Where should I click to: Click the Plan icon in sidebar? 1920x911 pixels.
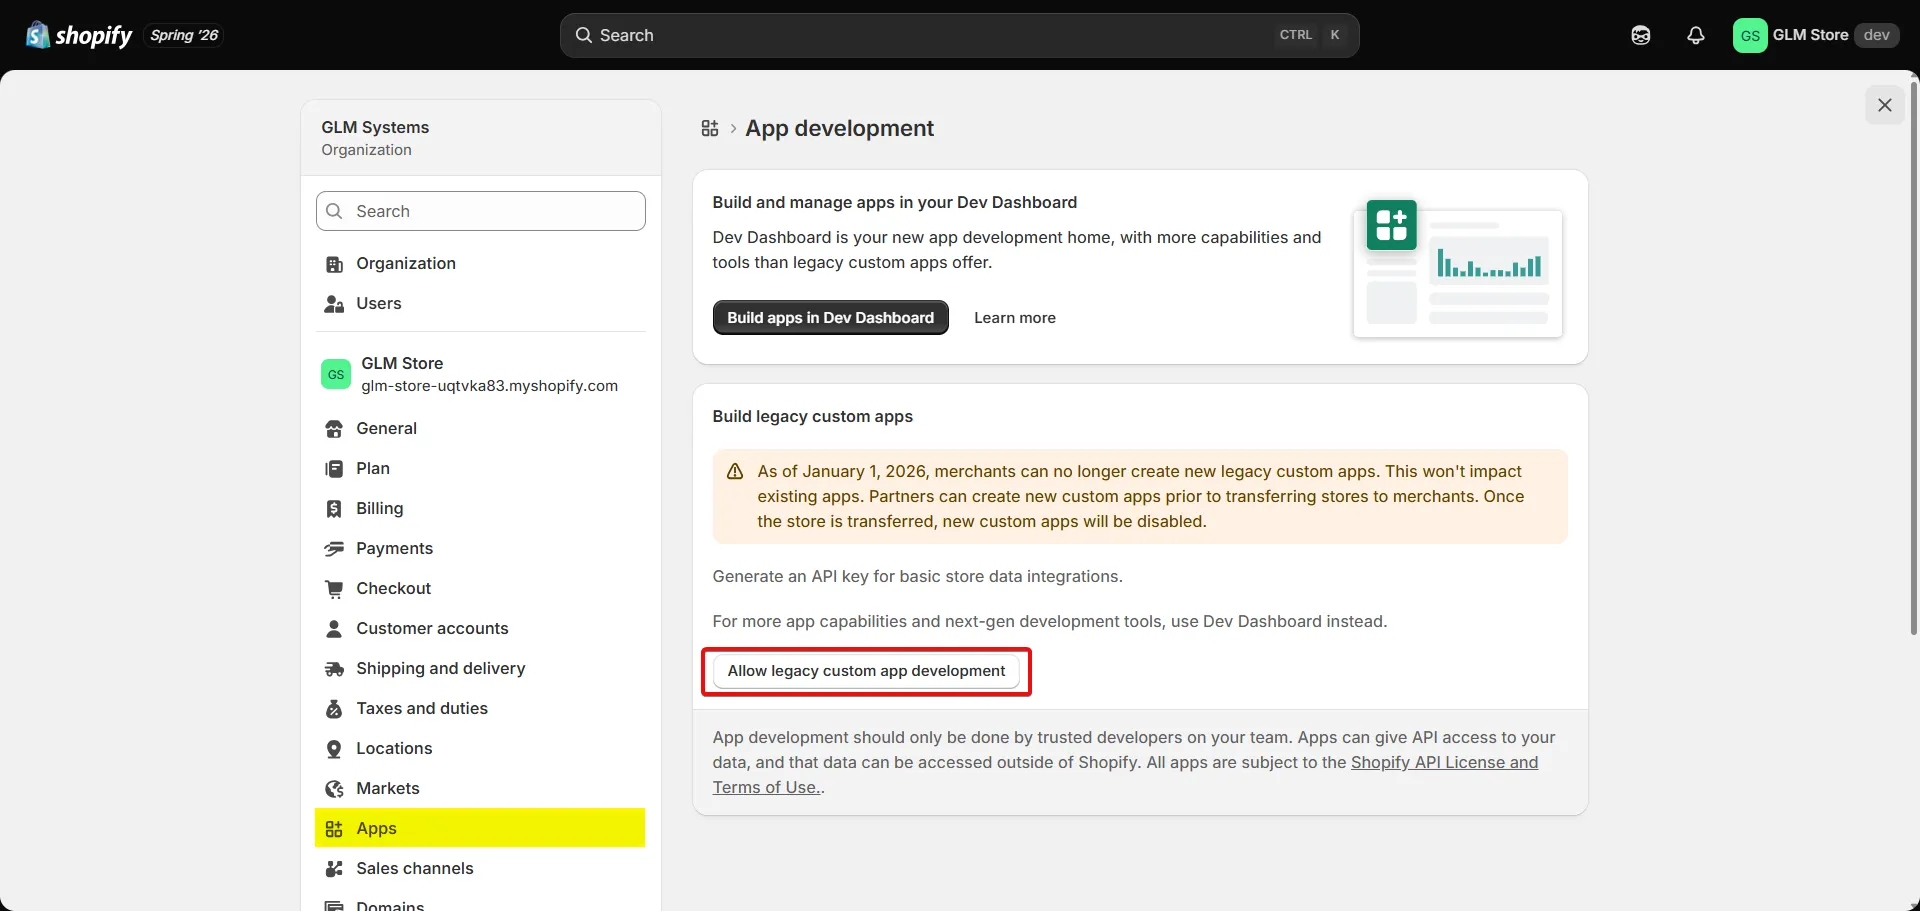coord(334,469)
